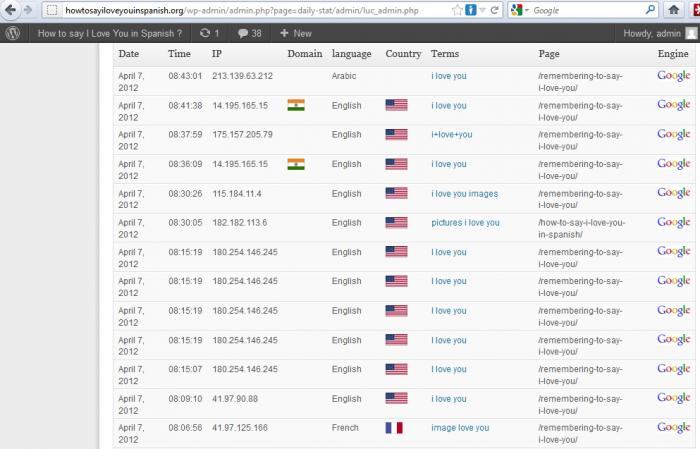
Task: Open 'pictures i love you' term link
Action: (x=465, y=223)
